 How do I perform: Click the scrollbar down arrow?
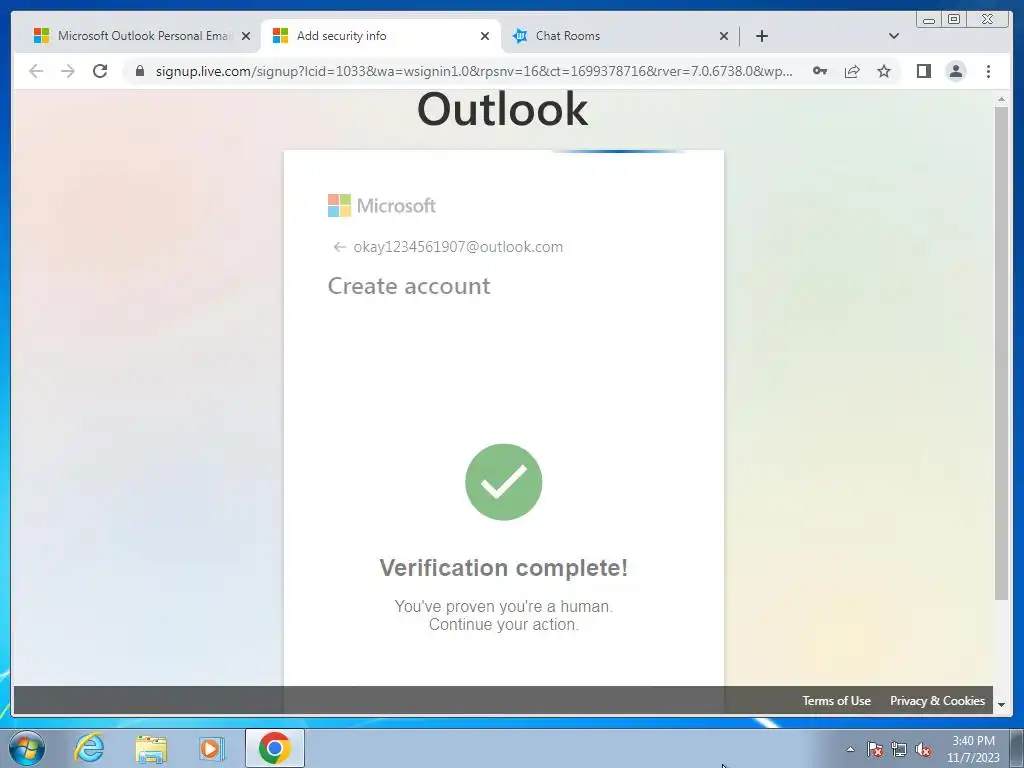[x=1001, y=705]
